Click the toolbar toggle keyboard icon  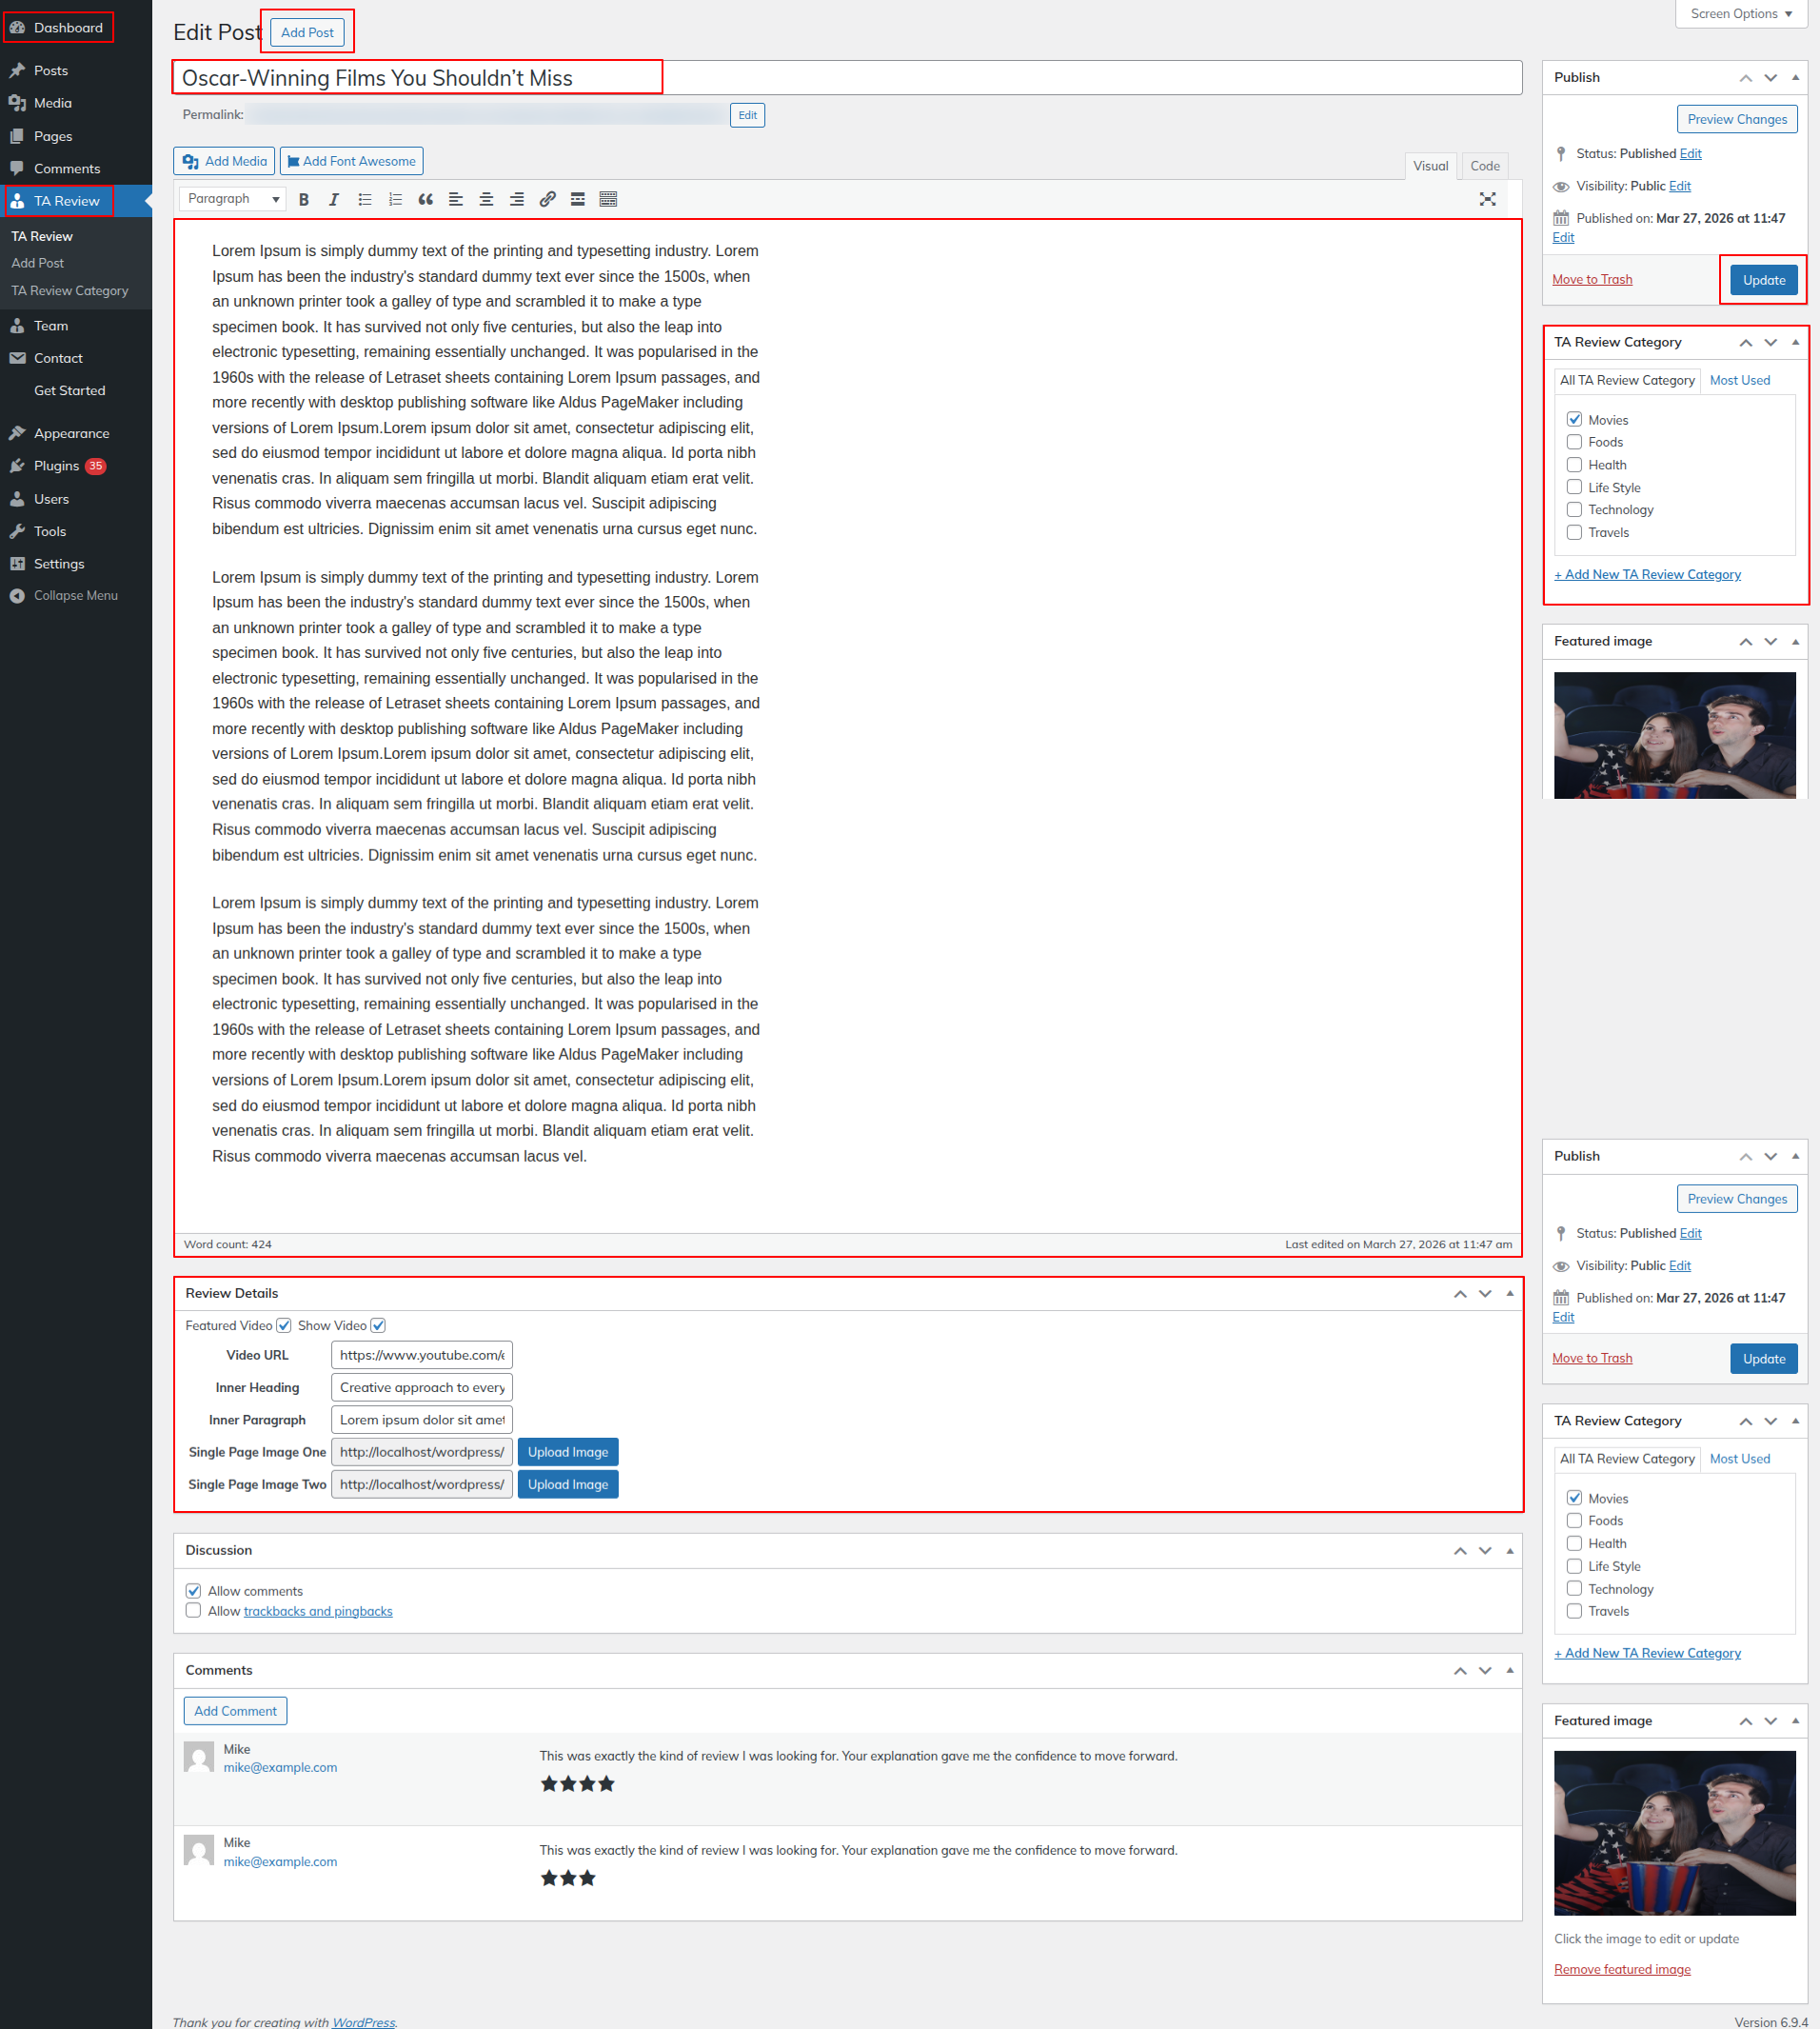point(608,200)
